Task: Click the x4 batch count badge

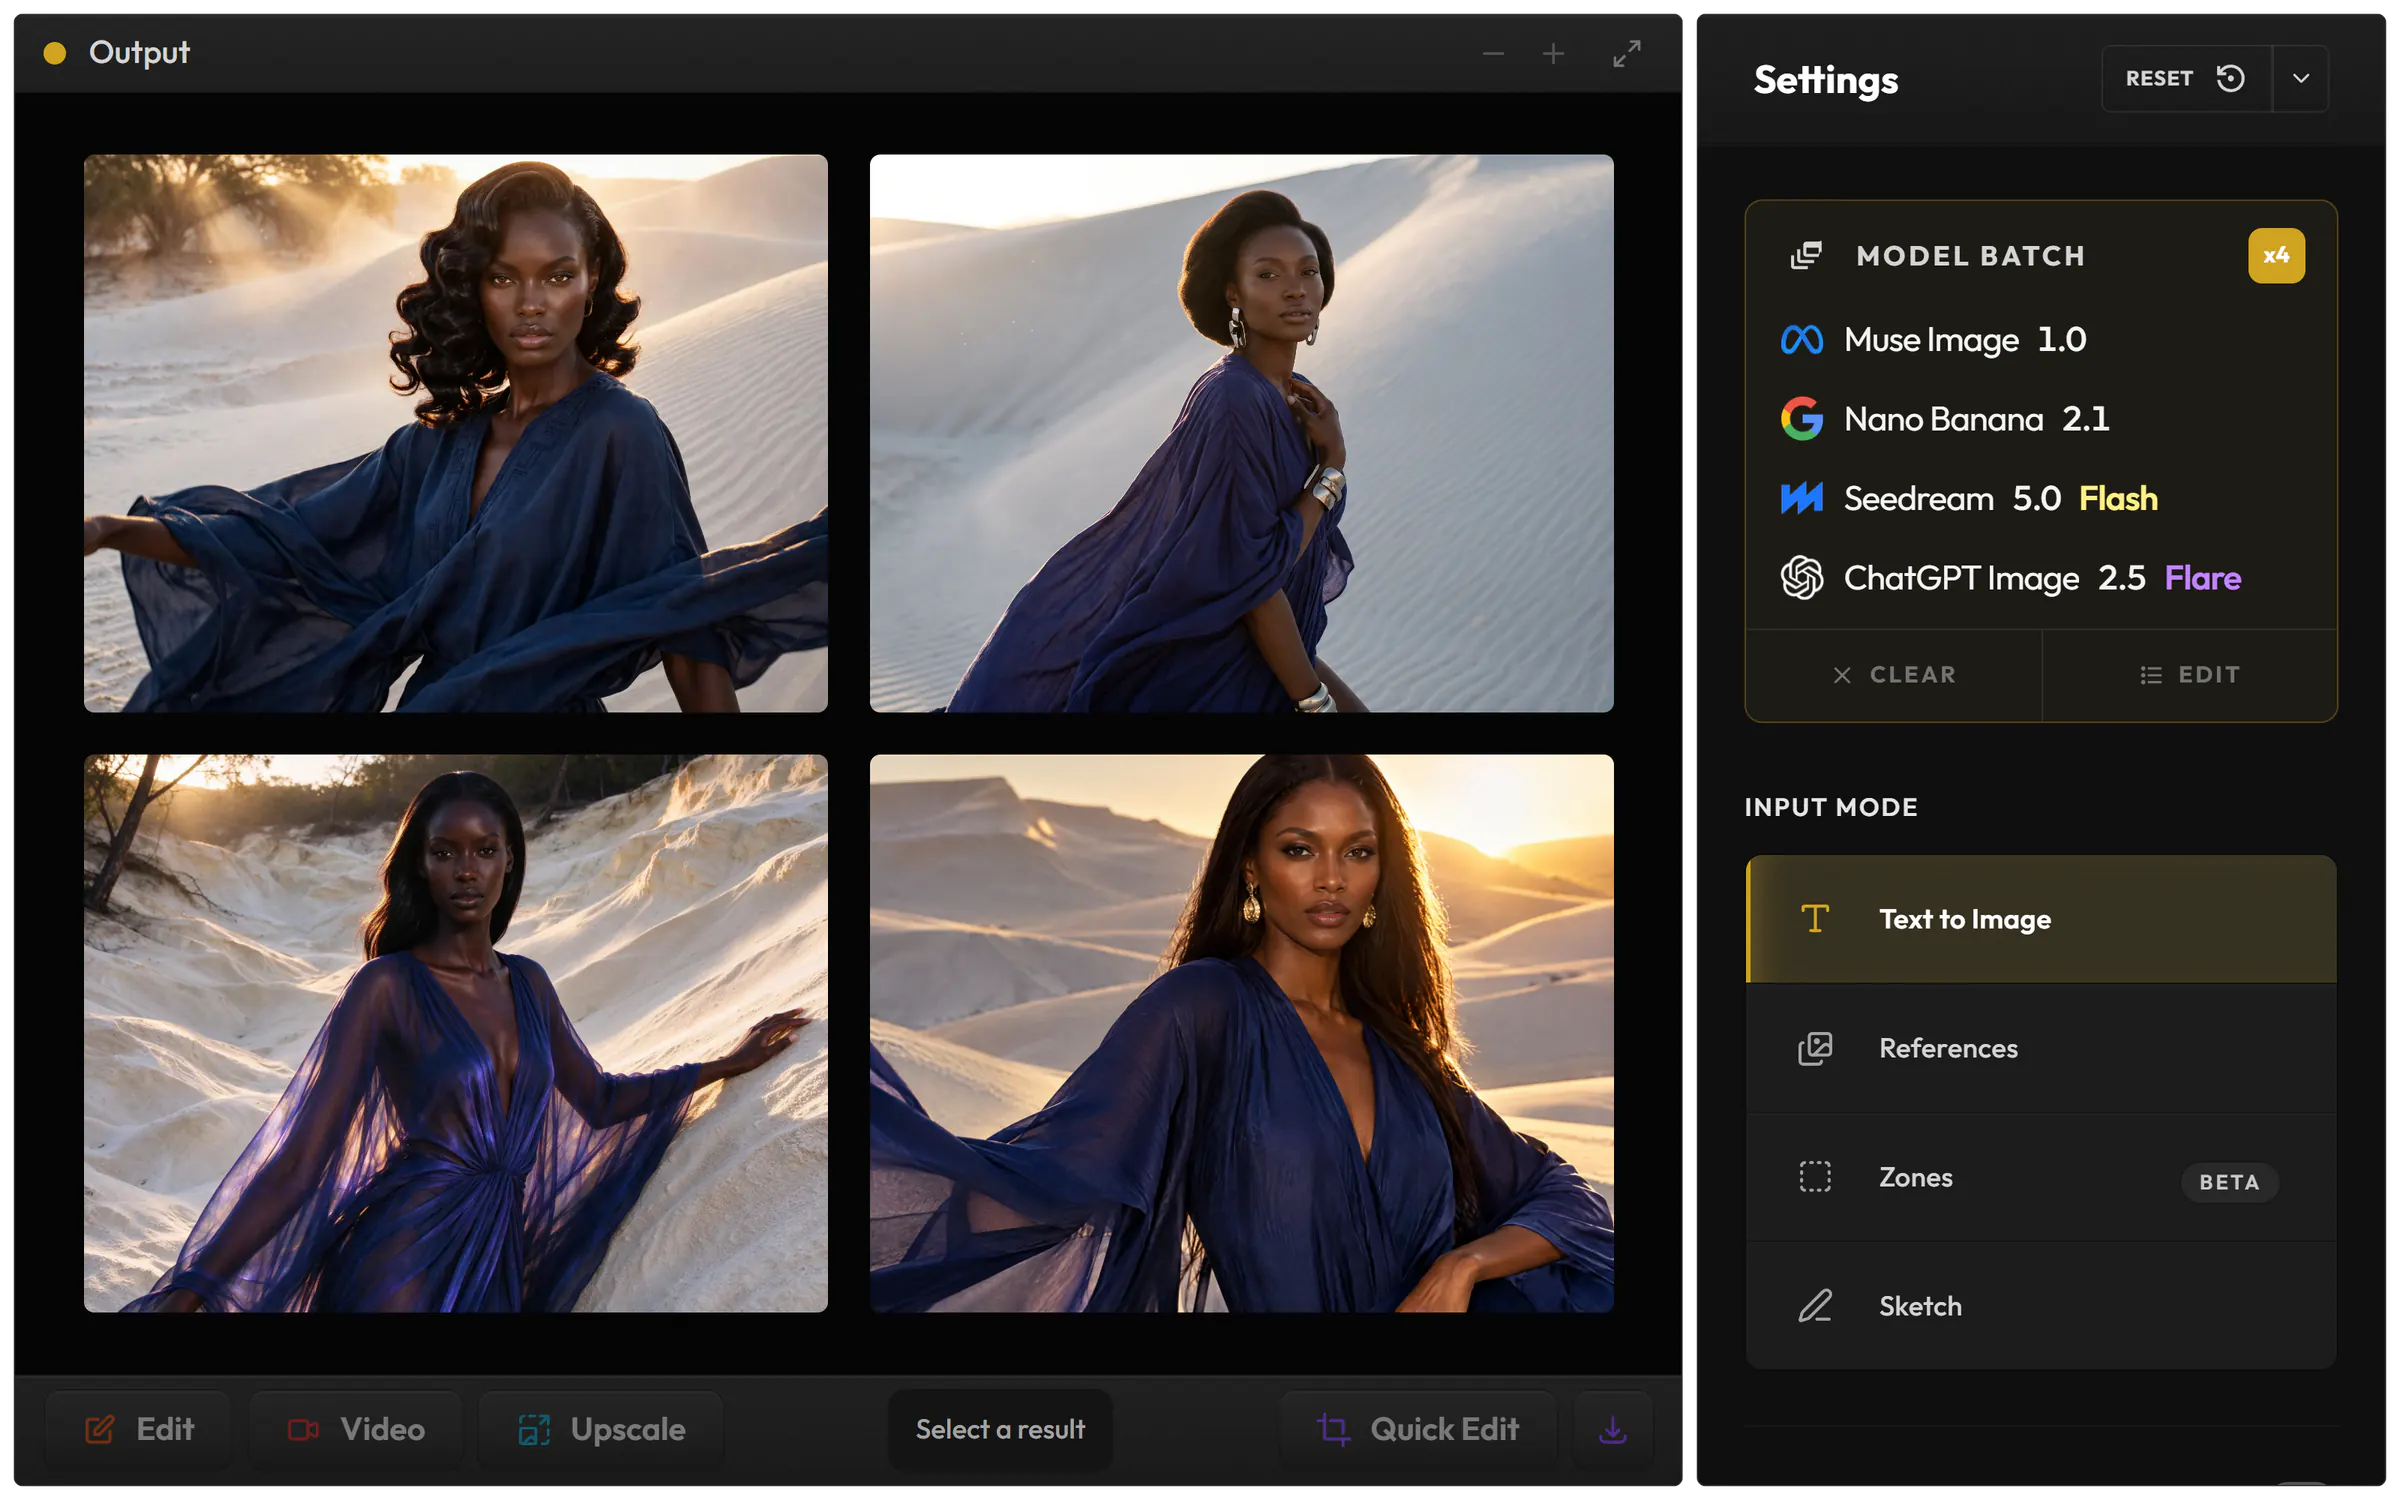Action: point(2276,256)
